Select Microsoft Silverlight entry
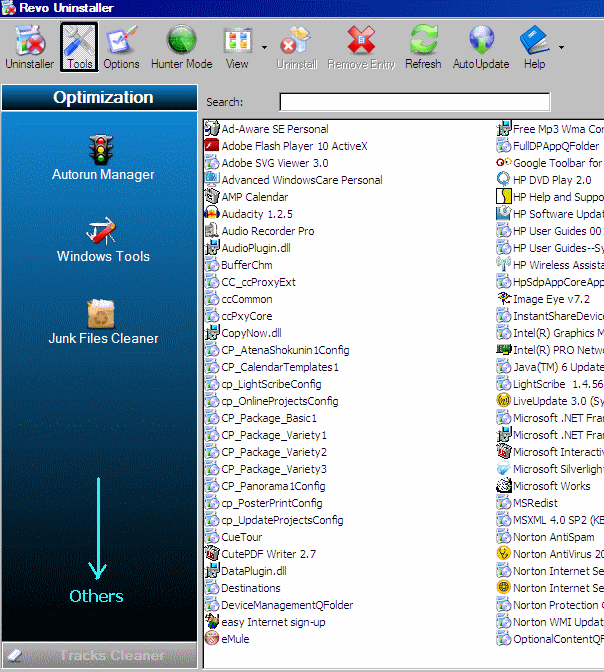This screenshot has width=604, height=672. pos(550,469)
